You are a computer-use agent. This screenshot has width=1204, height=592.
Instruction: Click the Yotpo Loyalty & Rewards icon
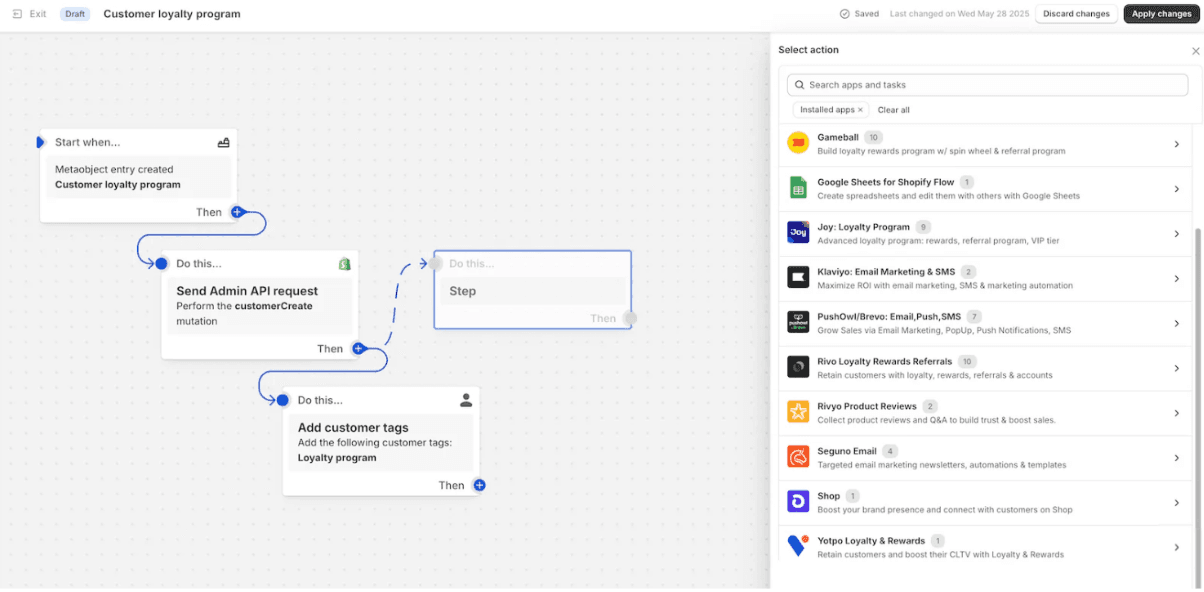tap(797, 546)
